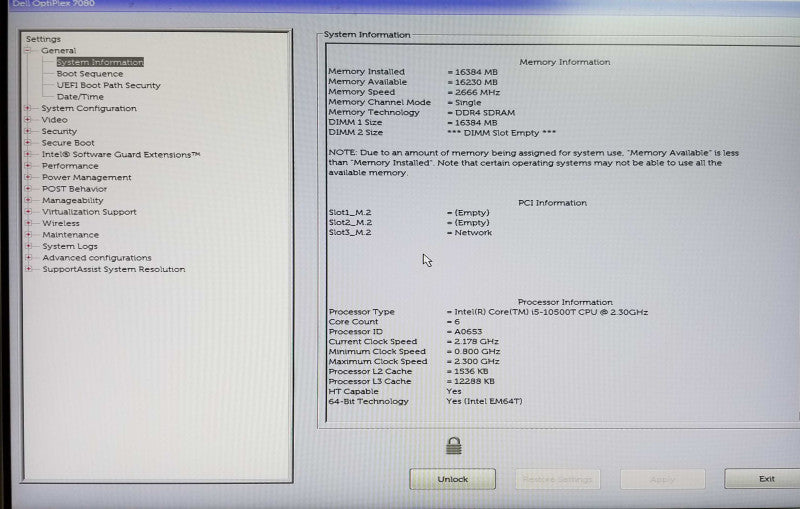The image size is (800, 509).
Task: Select the Video category label
Action: click(54, 119)
